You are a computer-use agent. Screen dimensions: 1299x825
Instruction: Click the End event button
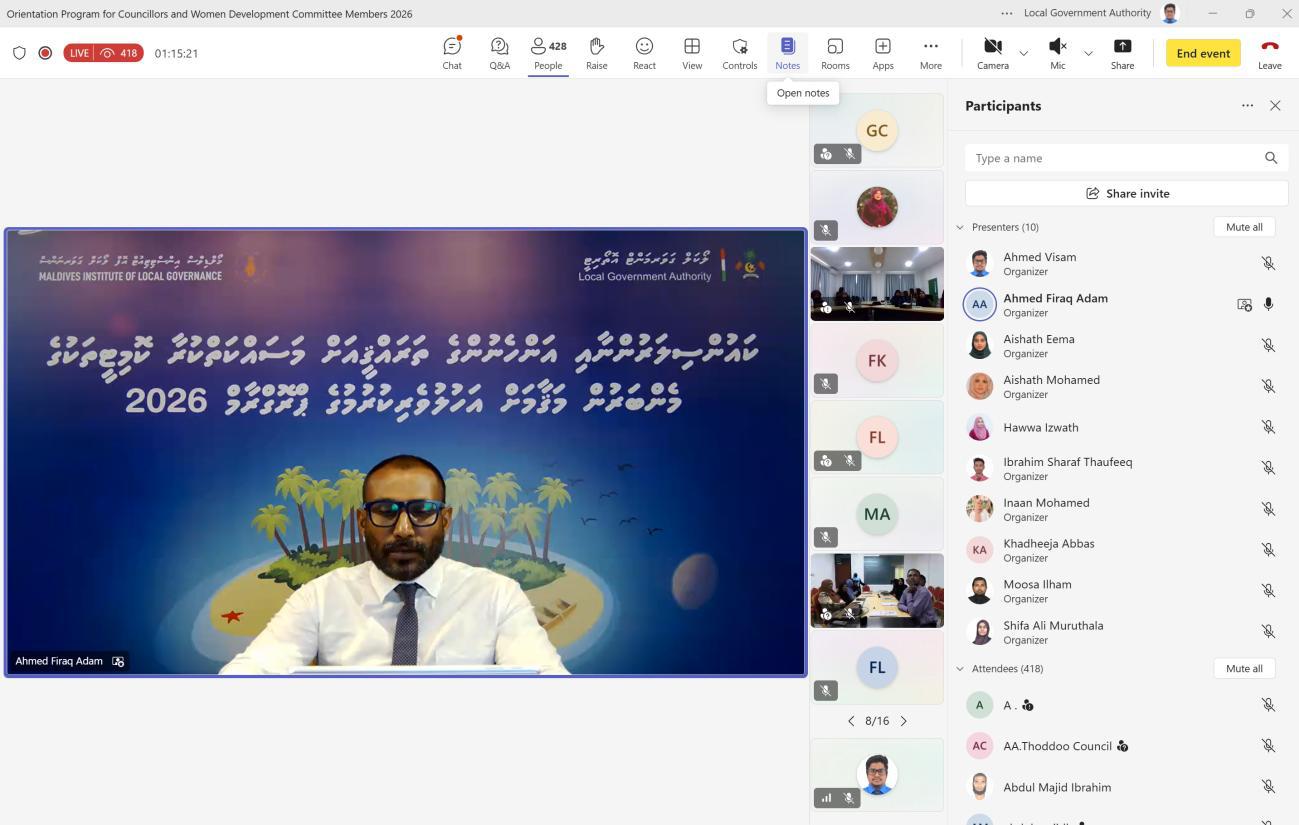click(1203, 53)
